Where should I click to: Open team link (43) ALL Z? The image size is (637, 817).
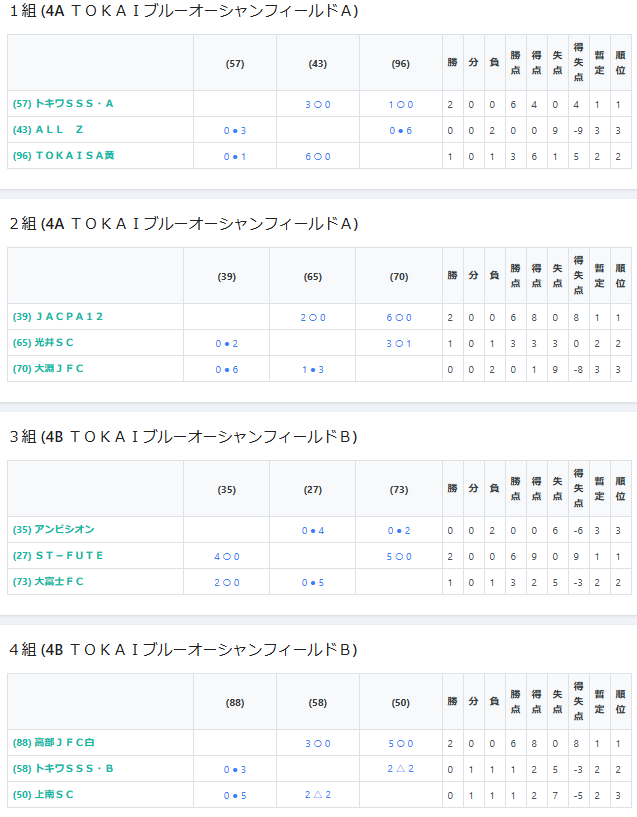(x=48, y=130)
